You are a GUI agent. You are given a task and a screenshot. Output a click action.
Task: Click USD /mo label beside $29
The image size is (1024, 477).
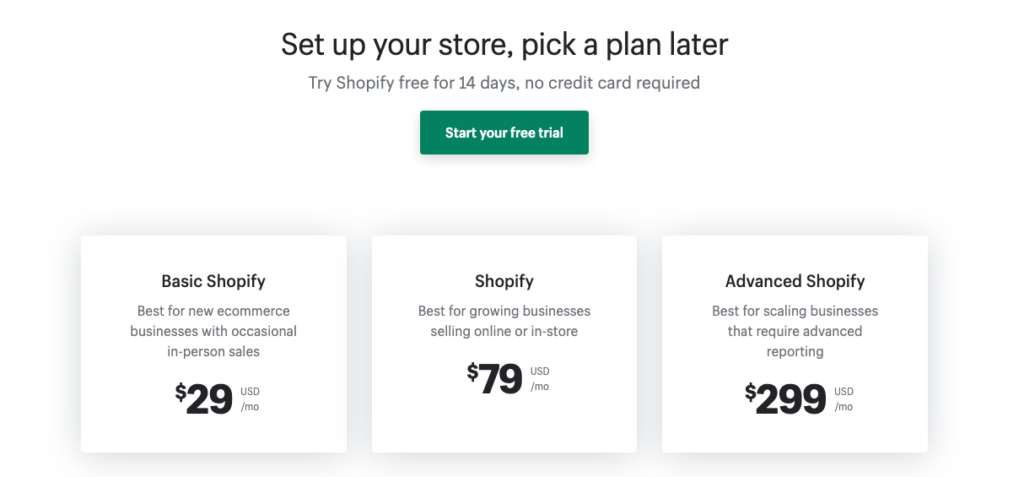point(250,399)
